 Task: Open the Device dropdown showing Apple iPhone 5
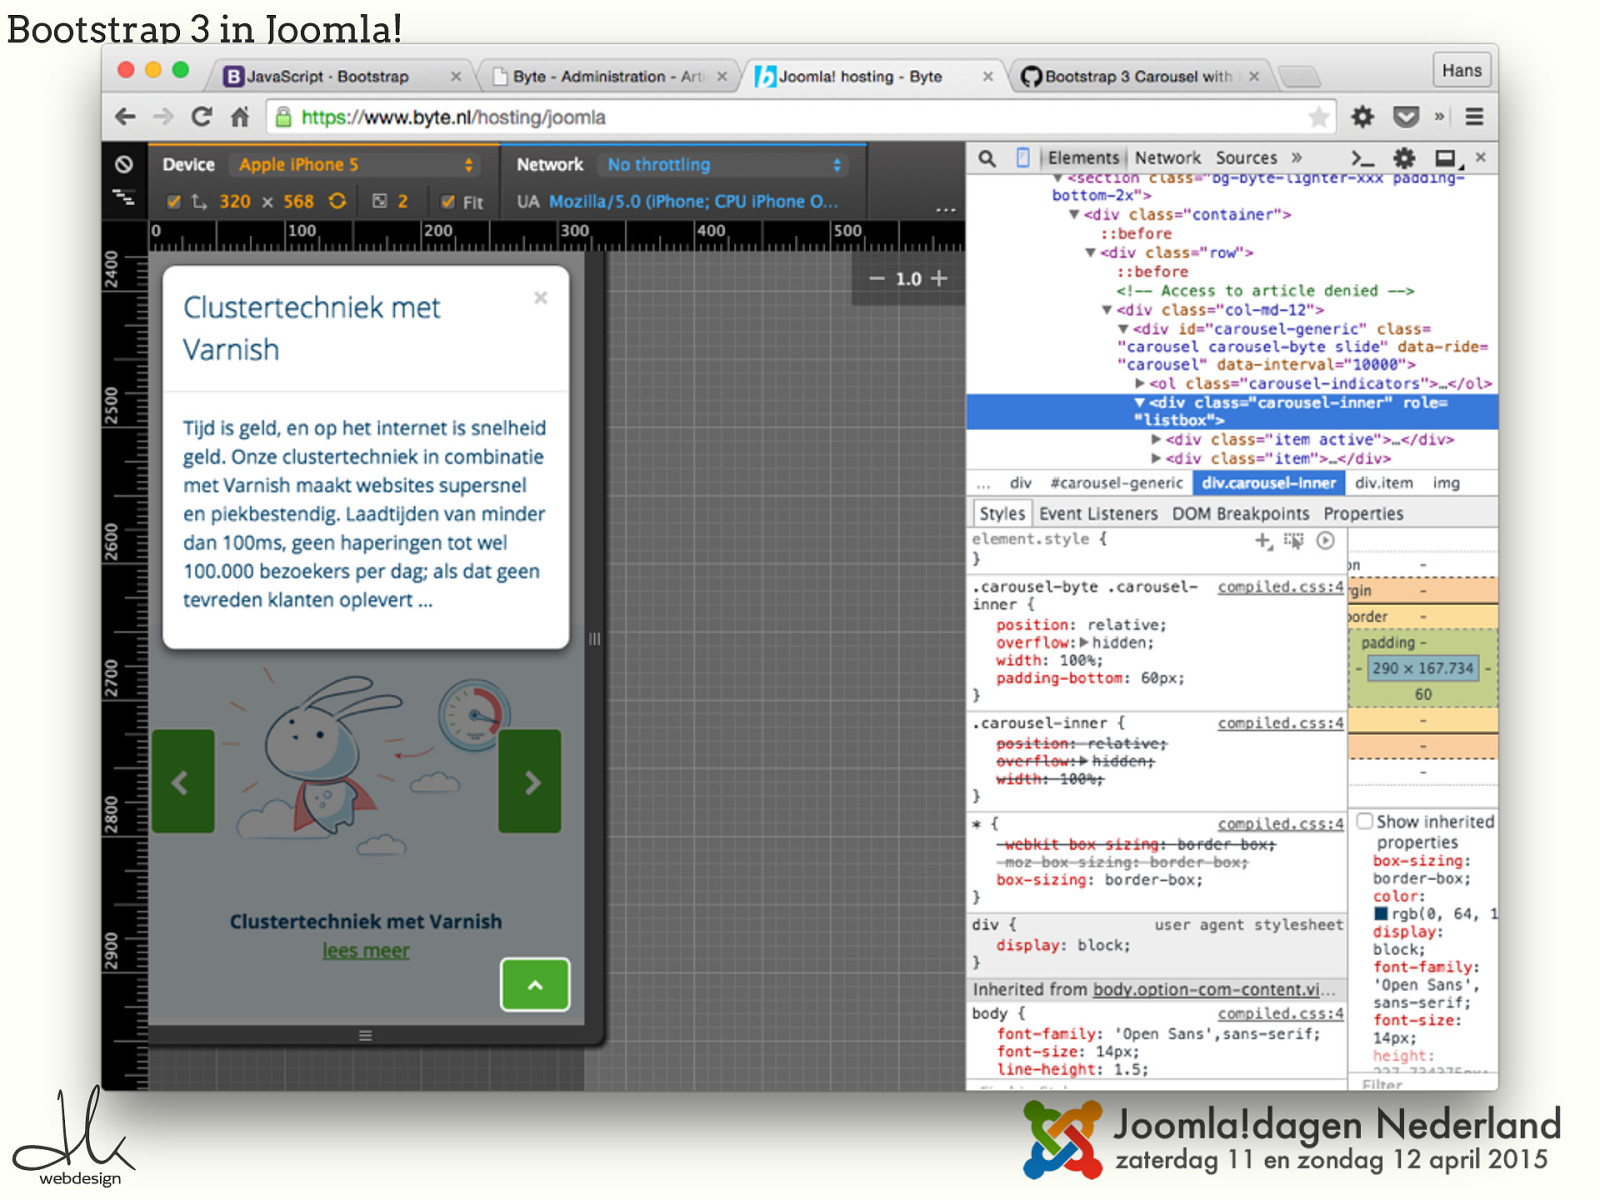pos(354,165)
